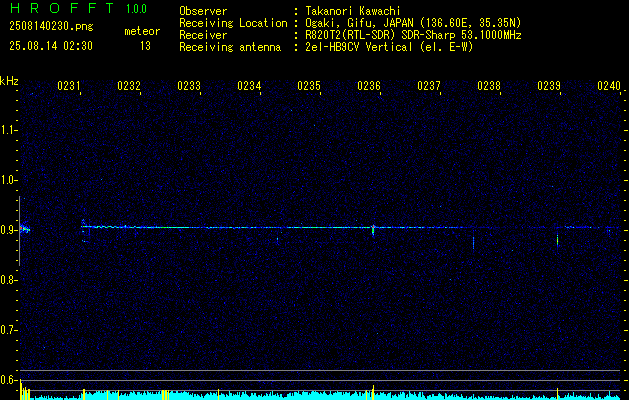Click the Receiver R820T2 SDR-Sharp line
This screenshot has width=629, height=400.
(413, 35)
